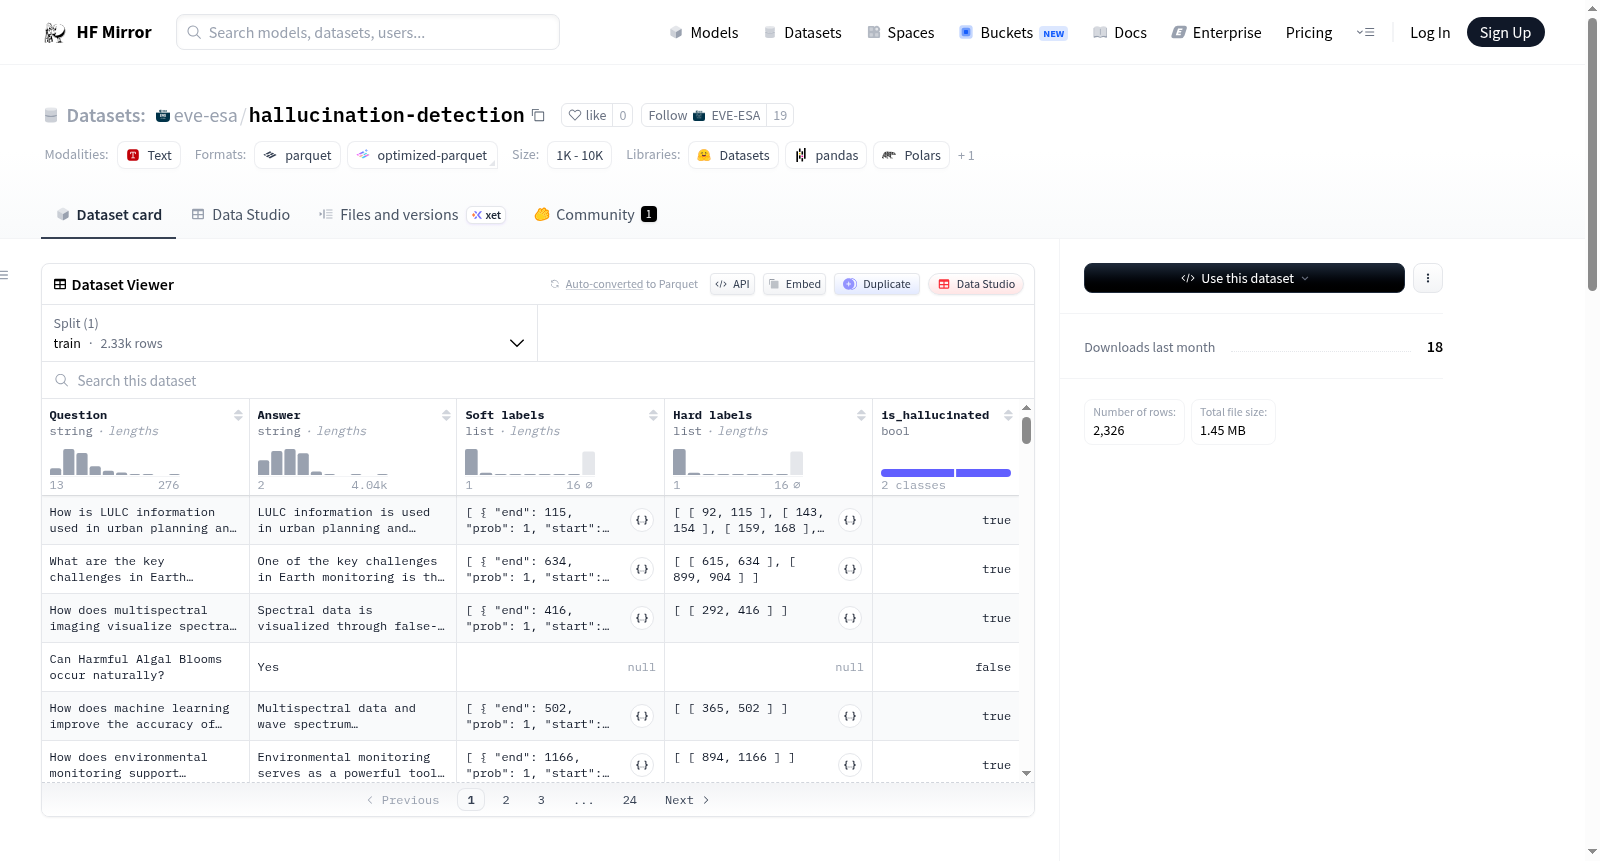Open Docs in top navigation
Viewport: 1600px width, 861px height.
[1120, 32]
